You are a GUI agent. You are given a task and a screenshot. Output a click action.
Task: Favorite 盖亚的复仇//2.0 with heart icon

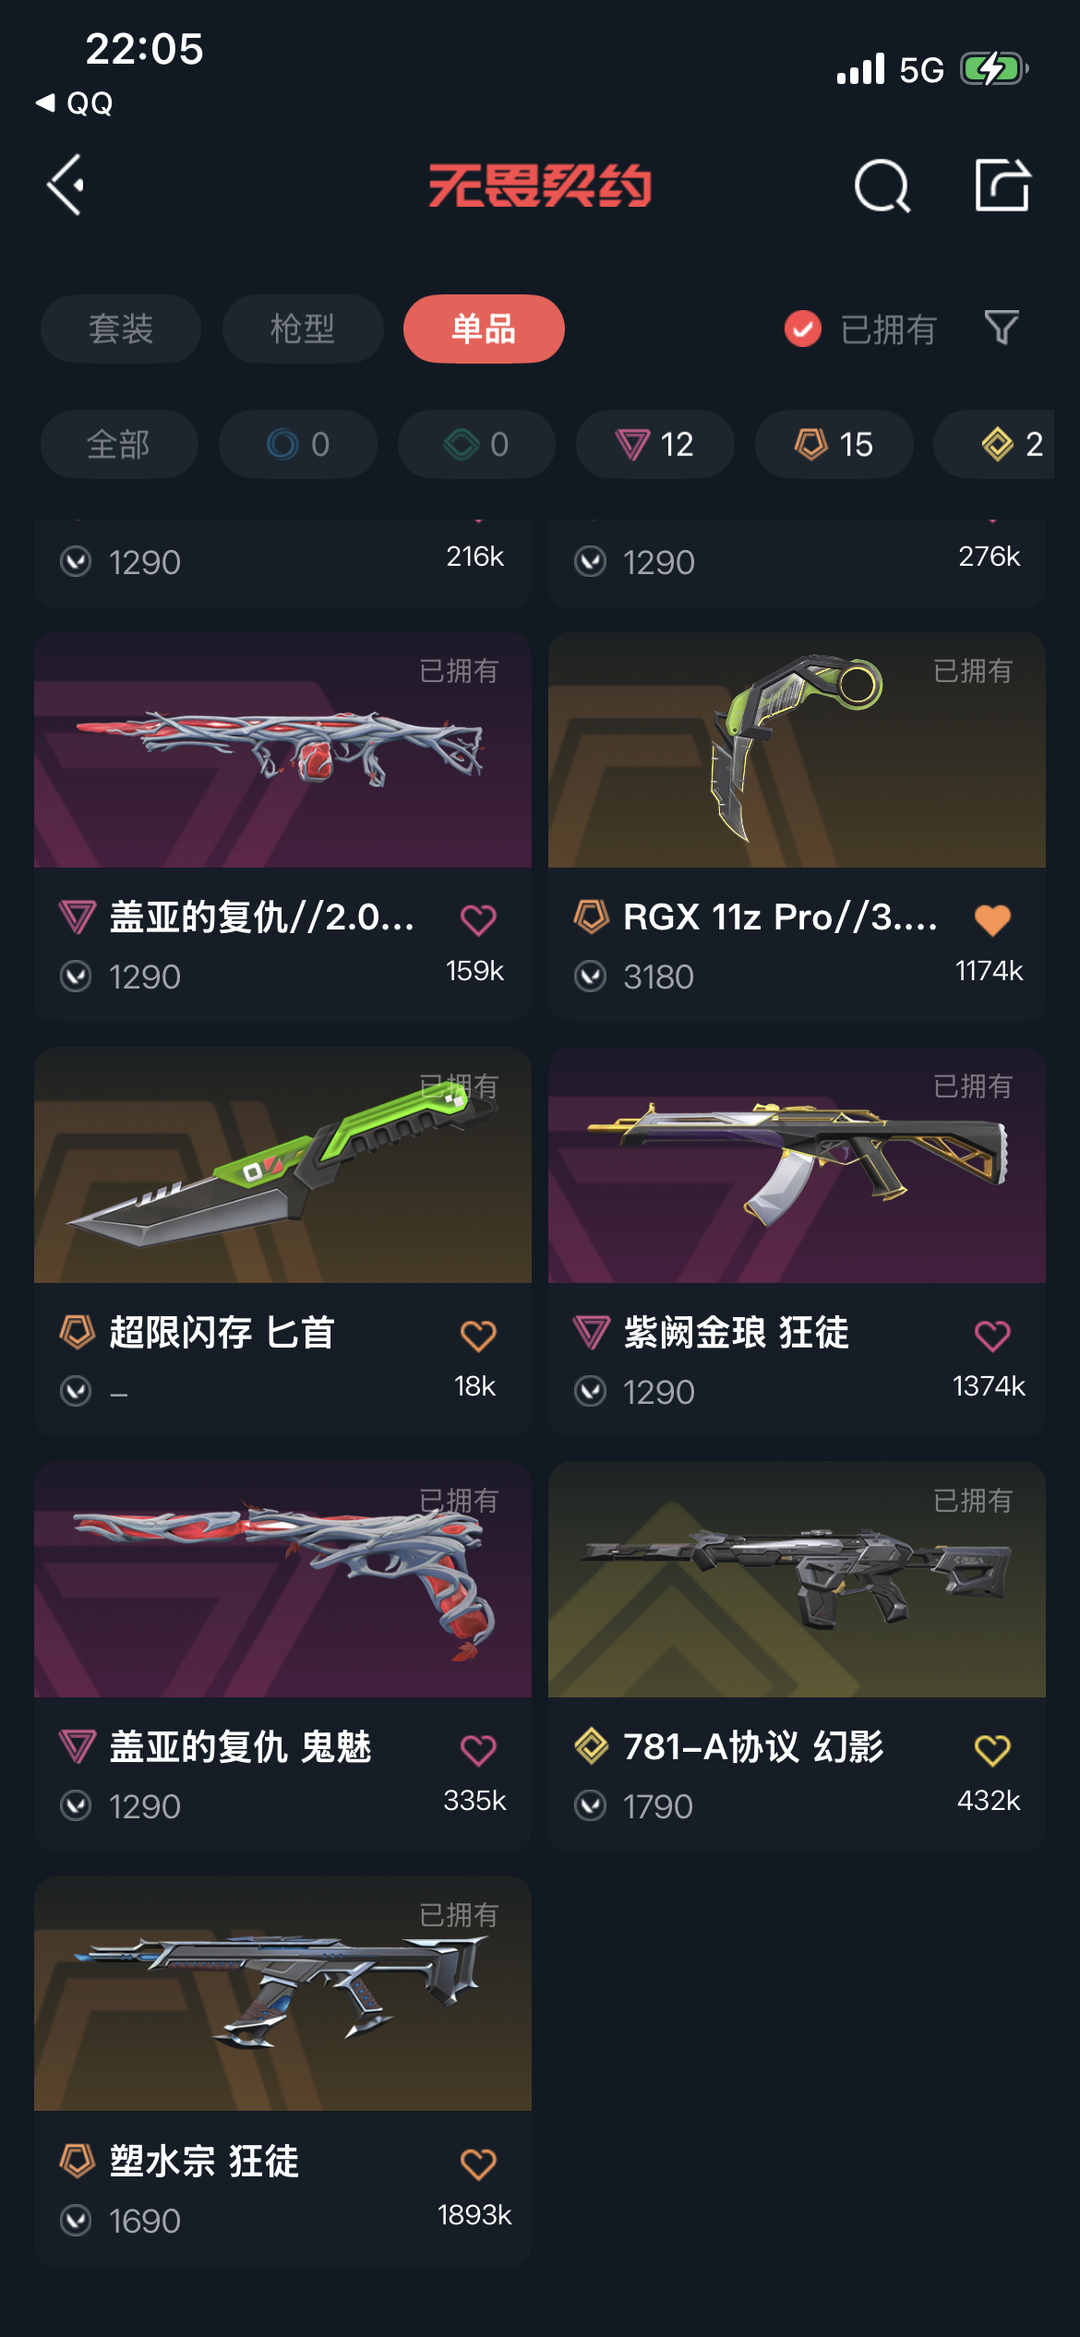click(478, 919)
